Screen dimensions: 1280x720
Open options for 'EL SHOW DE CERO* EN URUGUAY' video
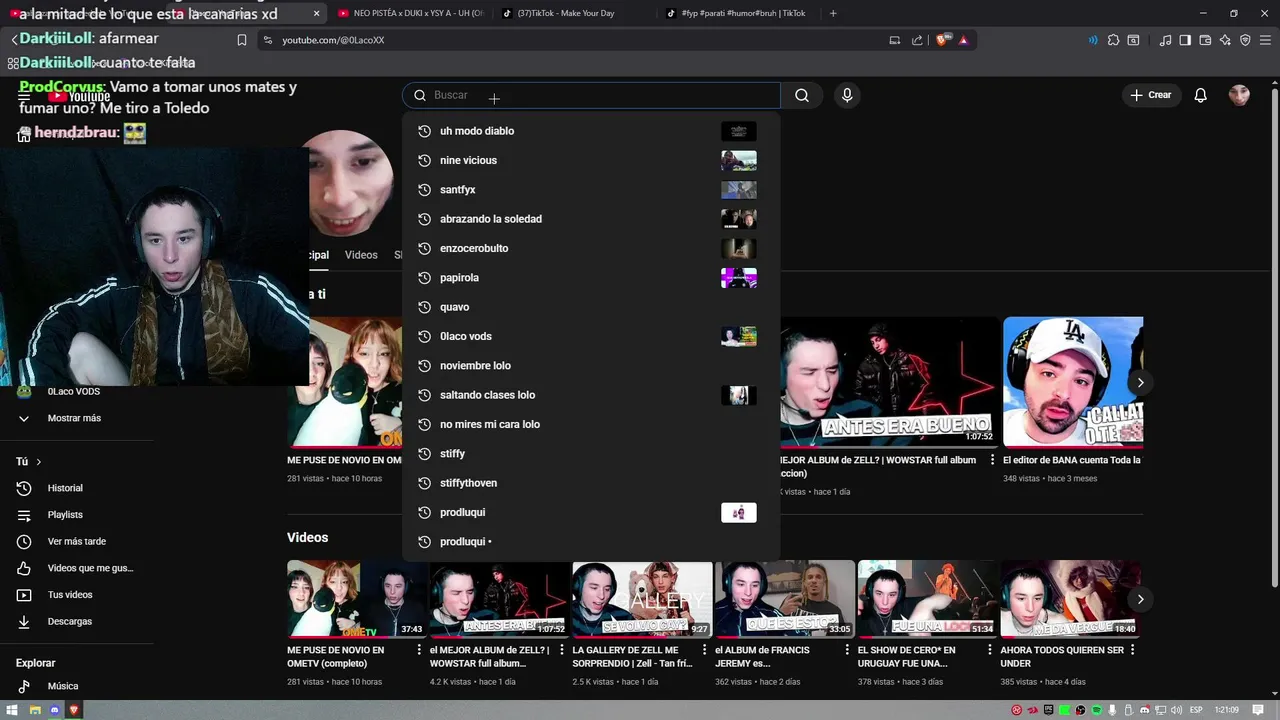(x=990, y=650)
